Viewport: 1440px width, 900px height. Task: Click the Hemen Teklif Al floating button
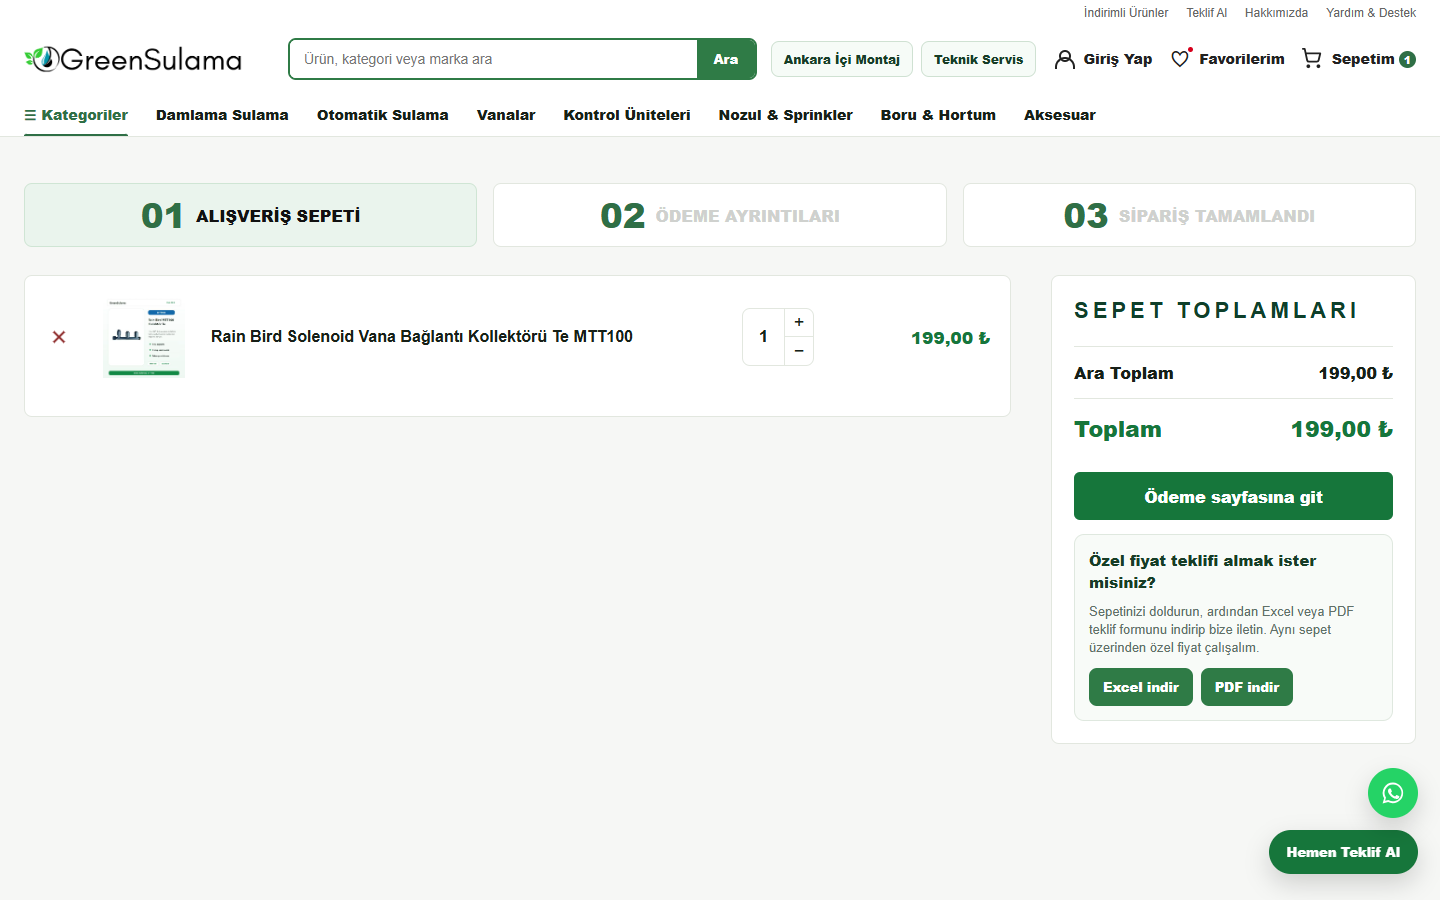coord(1343,852)
